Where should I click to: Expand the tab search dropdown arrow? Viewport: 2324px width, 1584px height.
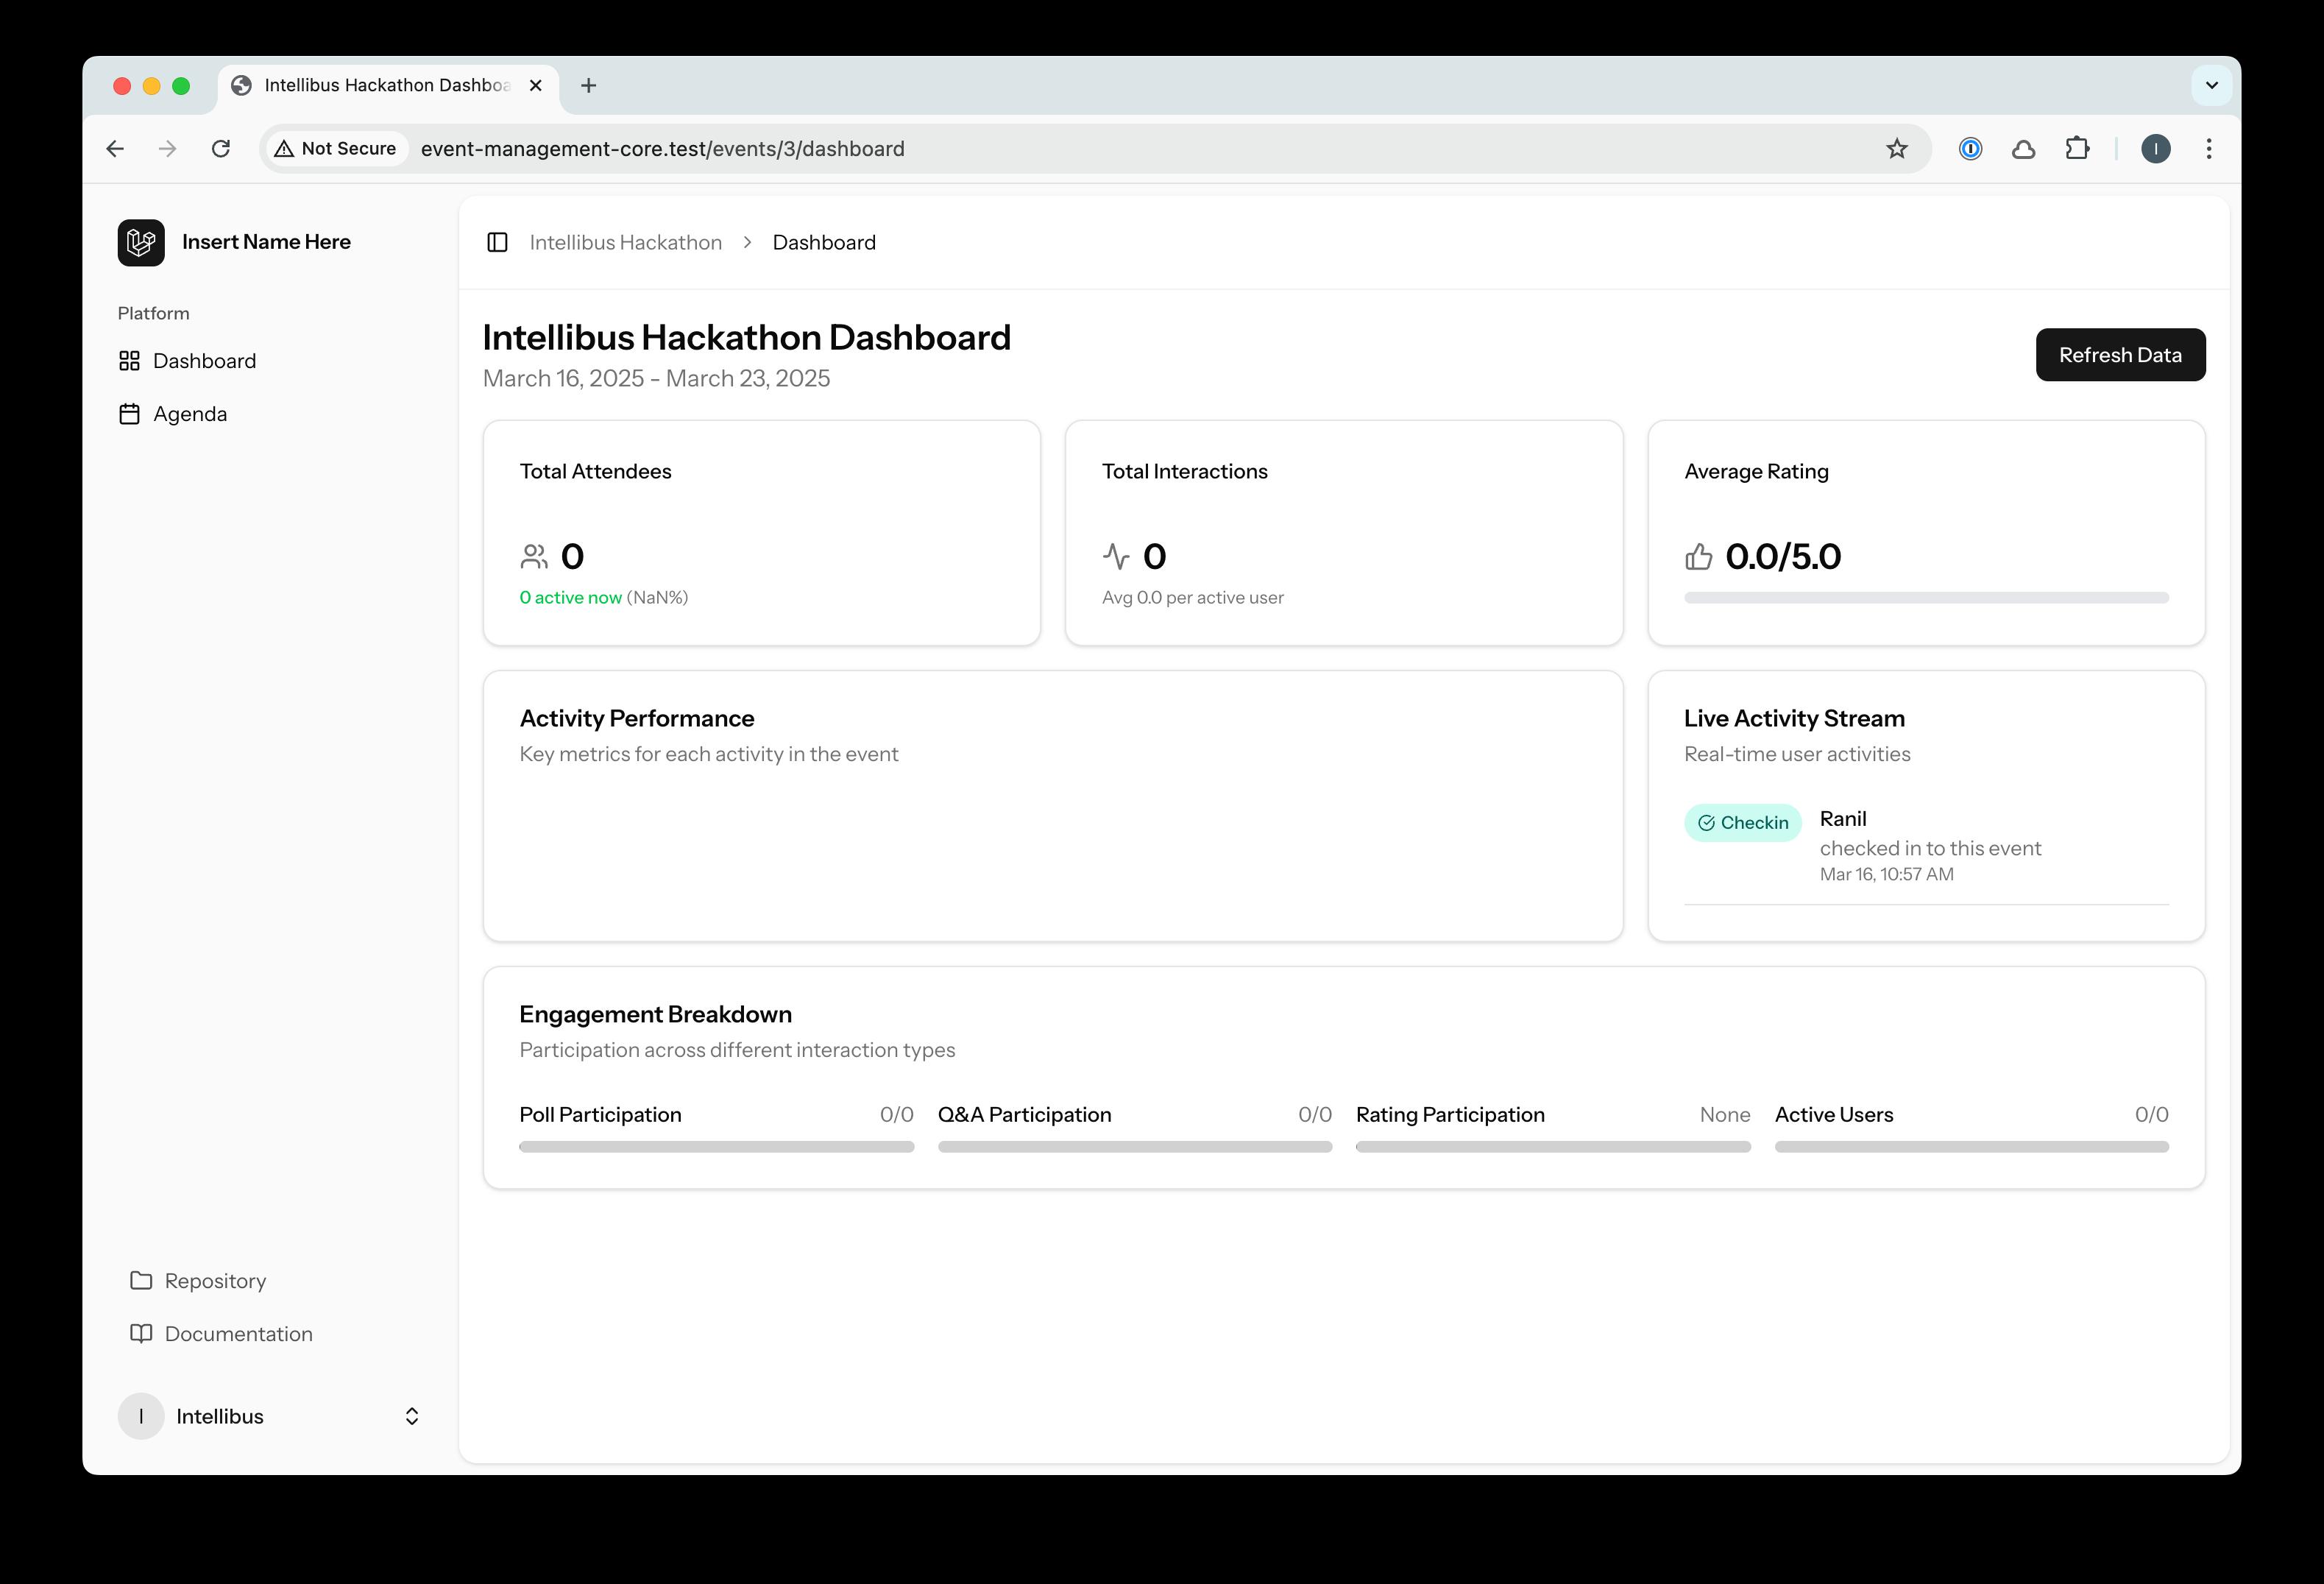tap(2211, 86)
